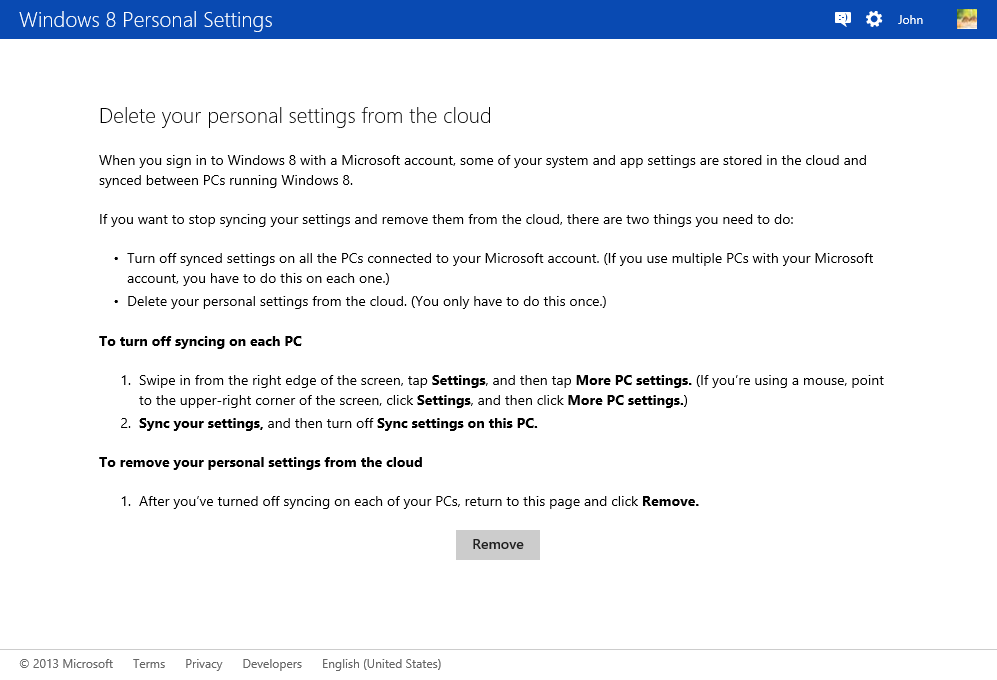Open the Privacy footer link
The width and height of the screenshot is (997, 680).
pos(203,663)
